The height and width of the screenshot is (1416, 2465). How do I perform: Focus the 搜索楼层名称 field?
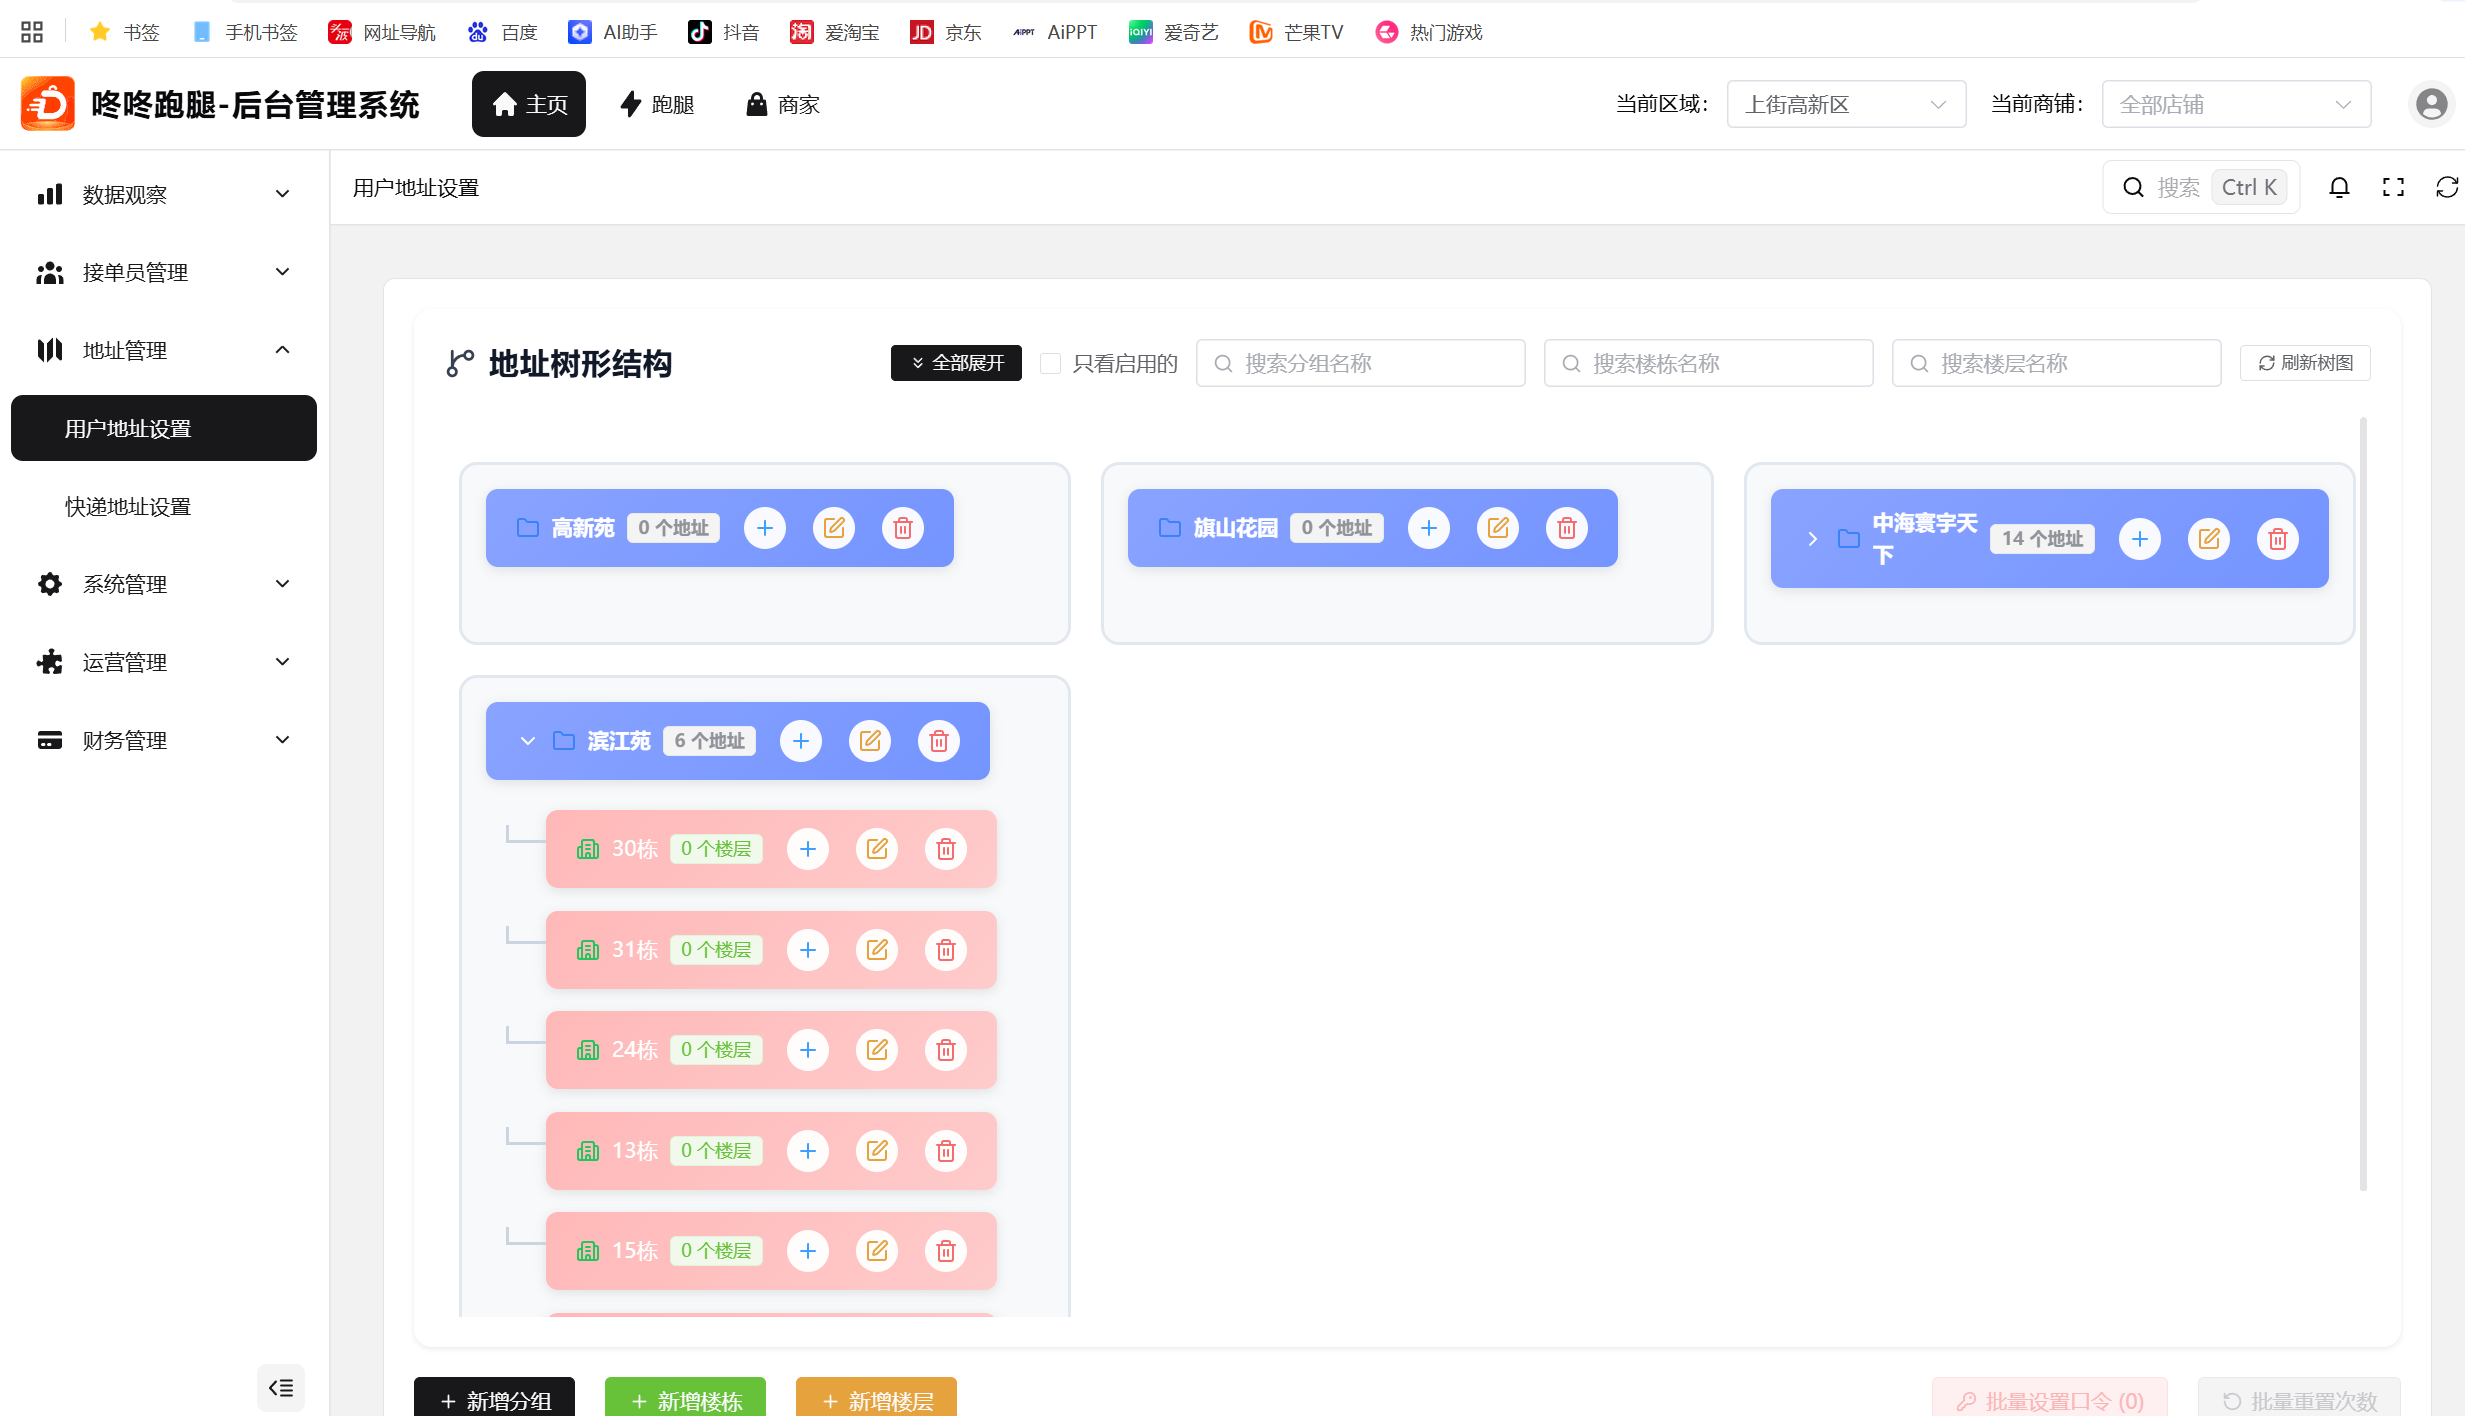pyautogui.click(x=2057, y=363)
